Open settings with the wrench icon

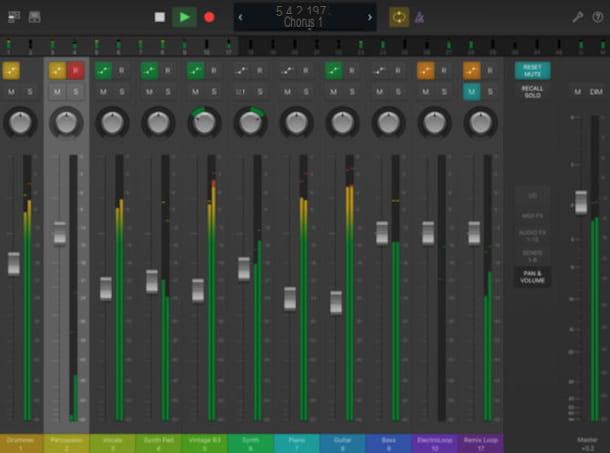577,17
